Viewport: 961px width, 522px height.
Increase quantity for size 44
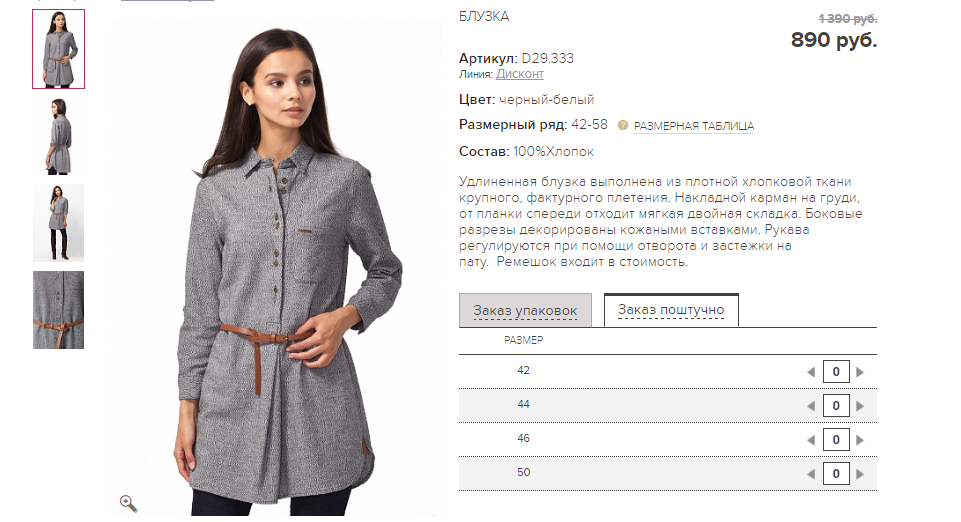tap(860, 406)
